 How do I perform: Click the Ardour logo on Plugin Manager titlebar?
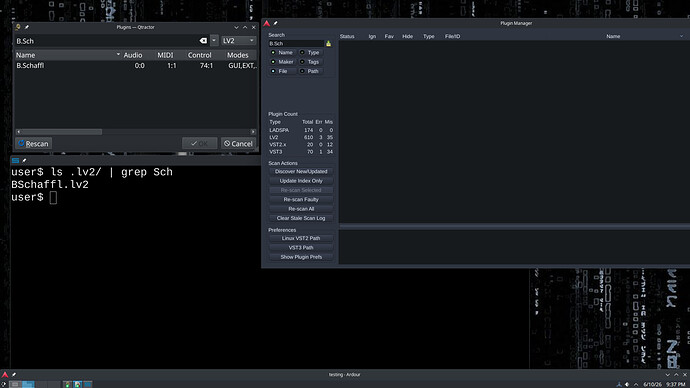267,23
